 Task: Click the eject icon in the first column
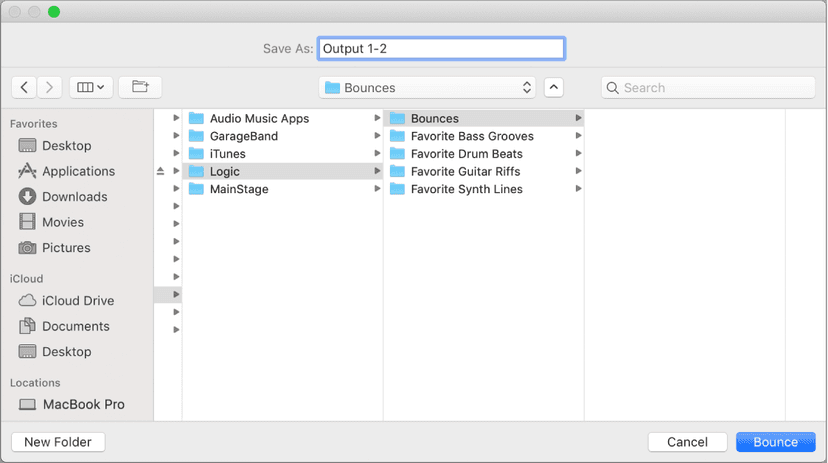[161, 171]
